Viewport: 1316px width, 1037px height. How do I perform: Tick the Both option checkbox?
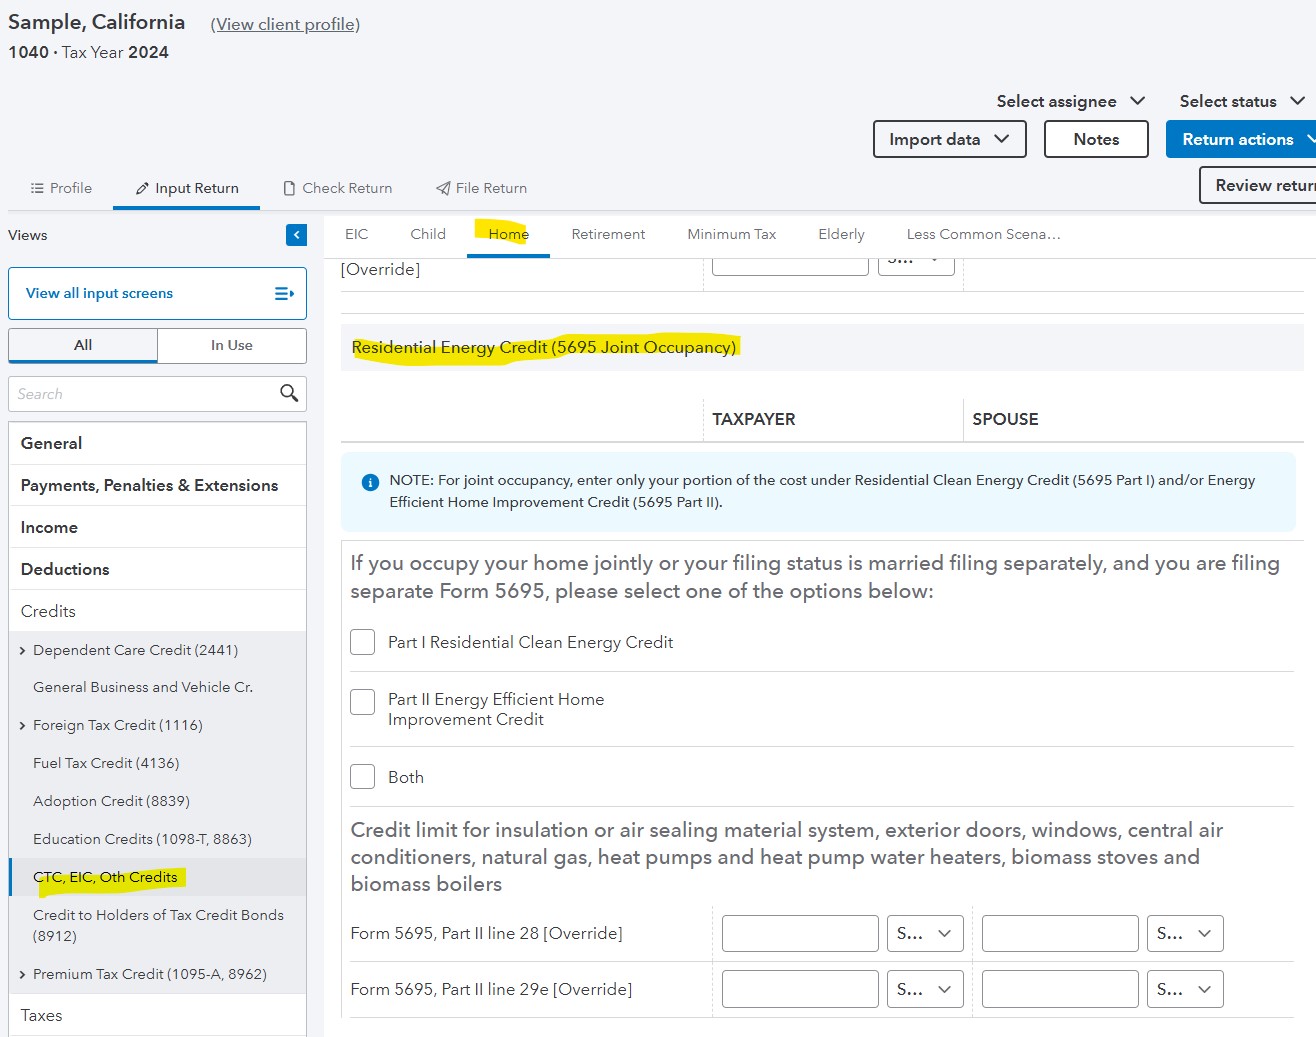[x=362, y=776]
